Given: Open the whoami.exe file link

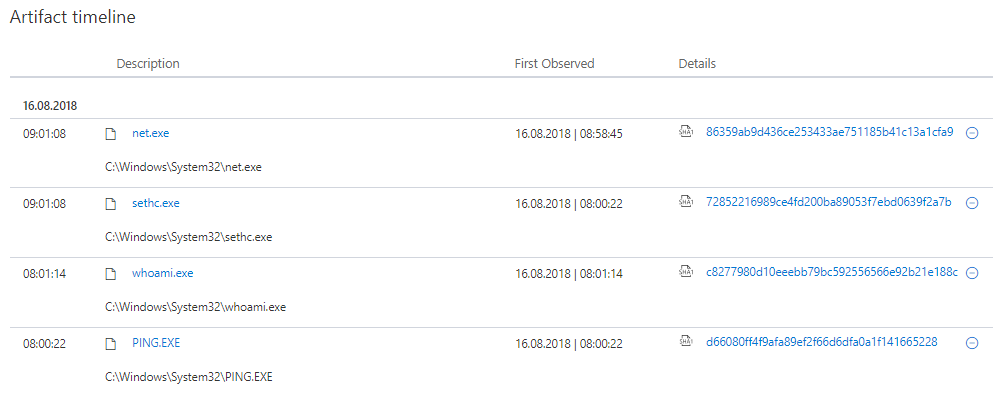Looking at the screenshot, I should click(163, 273).
